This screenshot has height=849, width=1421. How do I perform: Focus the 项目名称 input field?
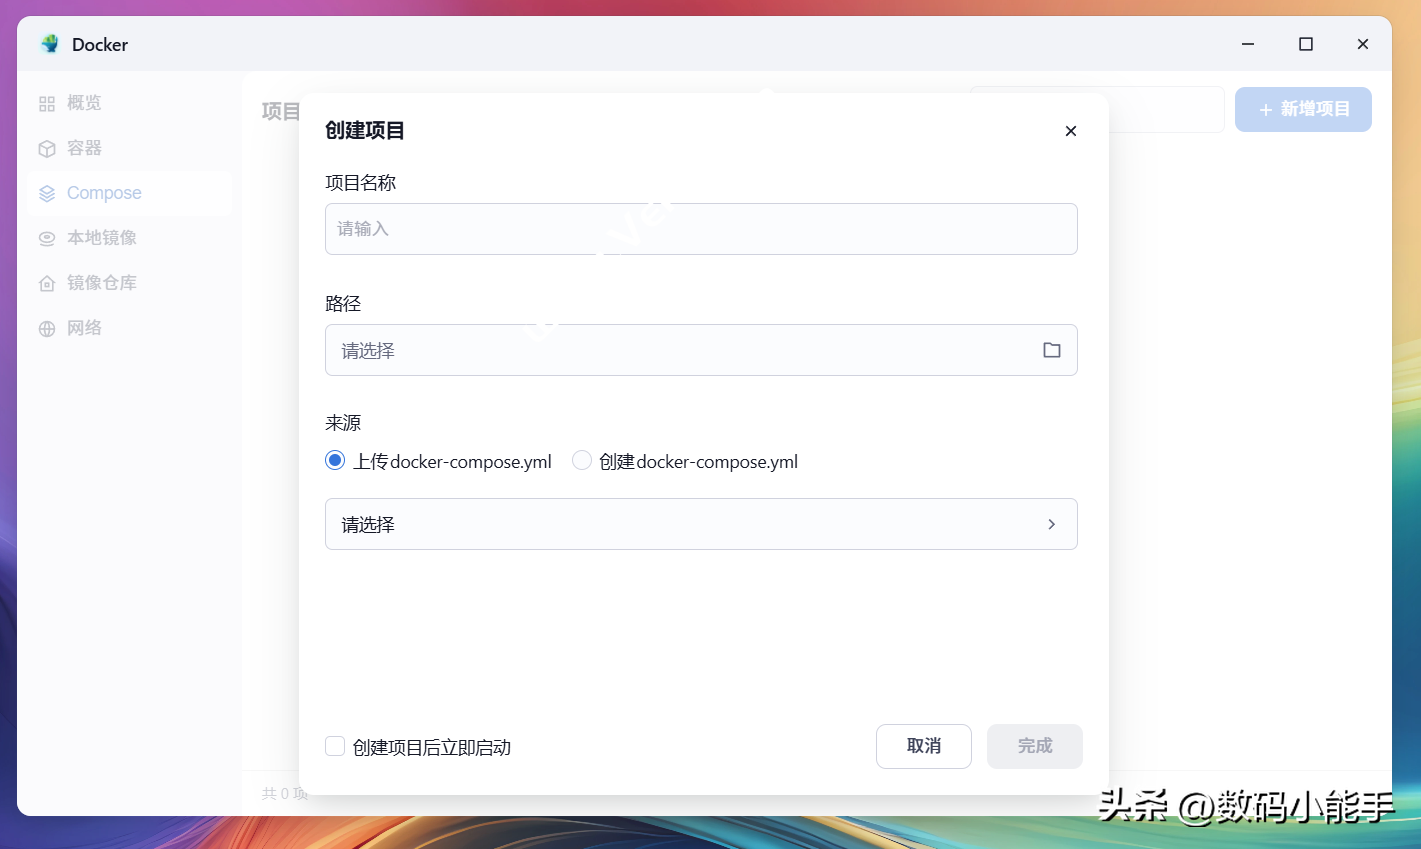coord(701,229)
